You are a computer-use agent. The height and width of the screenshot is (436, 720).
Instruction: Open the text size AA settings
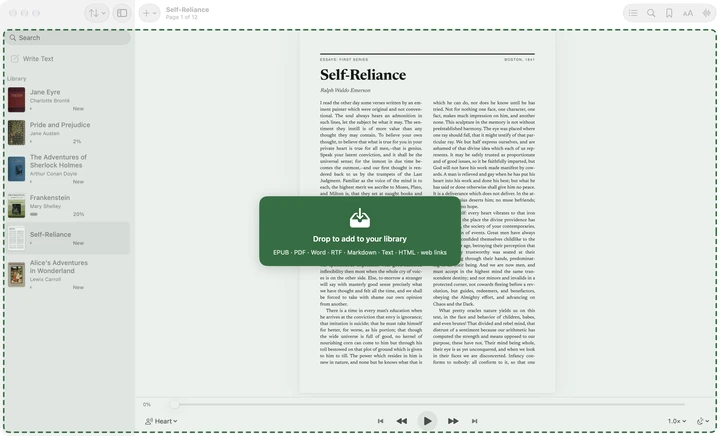[687, 13]
